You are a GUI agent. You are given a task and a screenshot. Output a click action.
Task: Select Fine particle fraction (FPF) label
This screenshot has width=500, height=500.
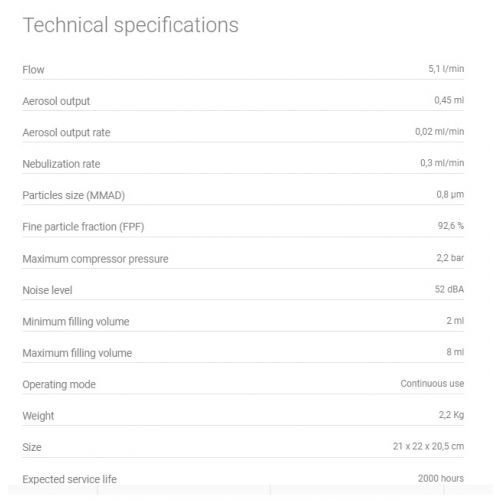(83, 227)
